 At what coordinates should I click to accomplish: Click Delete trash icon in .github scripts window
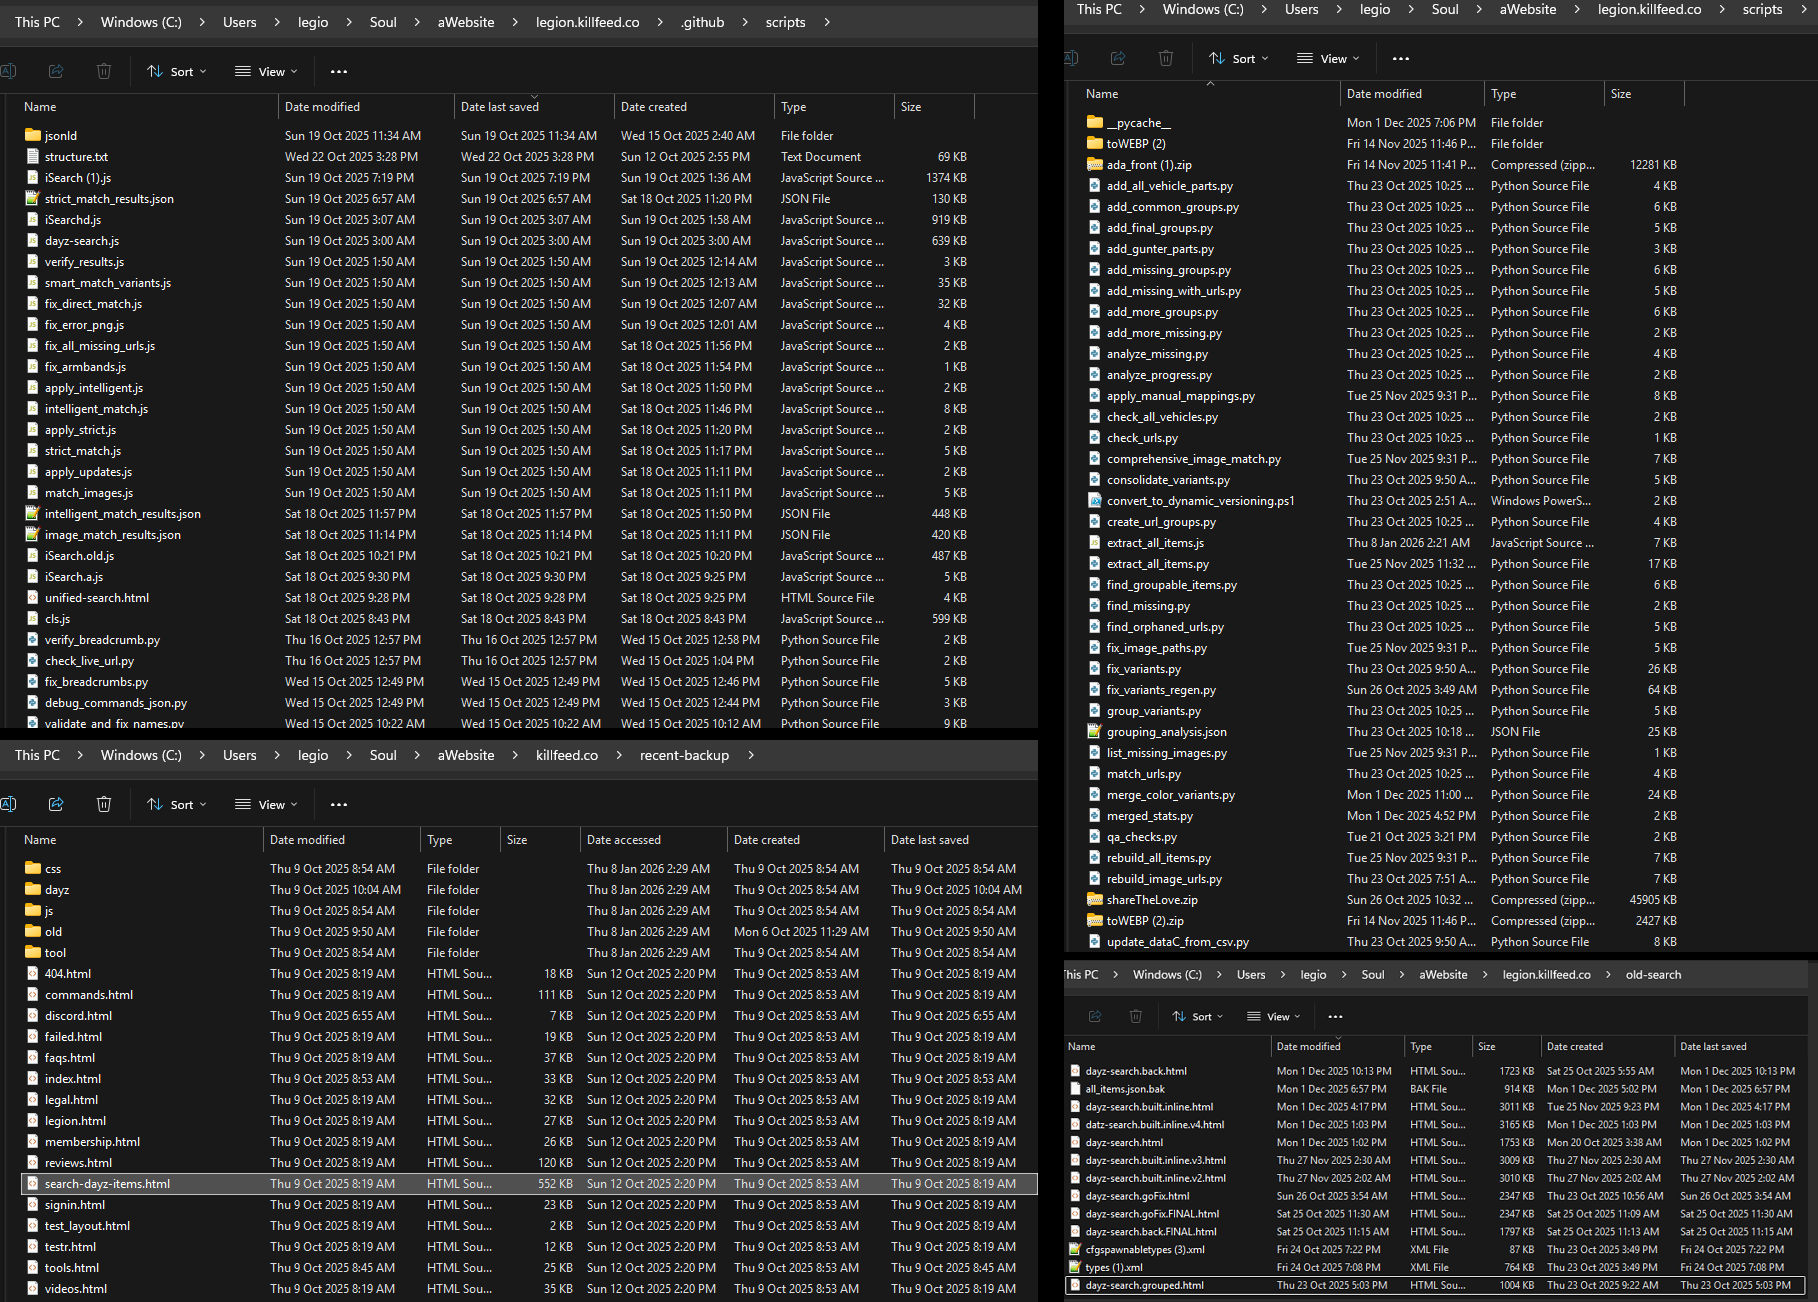click(x=104, y=71)
